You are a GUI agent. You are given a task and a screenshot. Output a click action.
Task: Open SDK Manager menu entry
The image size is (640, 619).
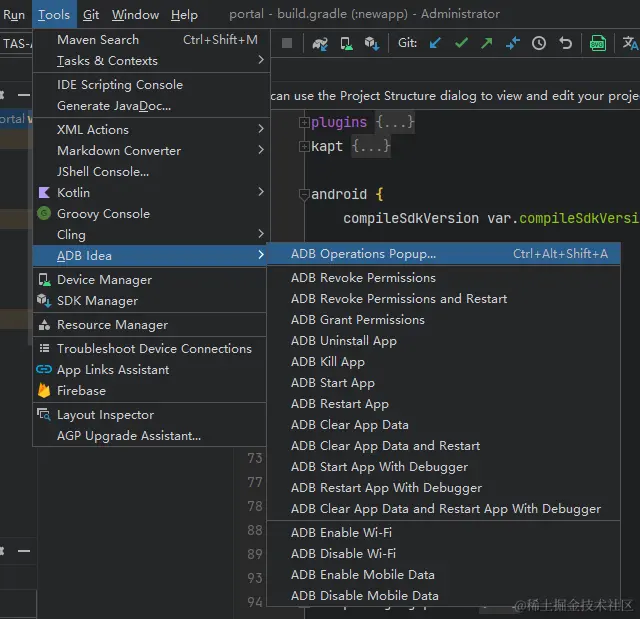(149, 301)
